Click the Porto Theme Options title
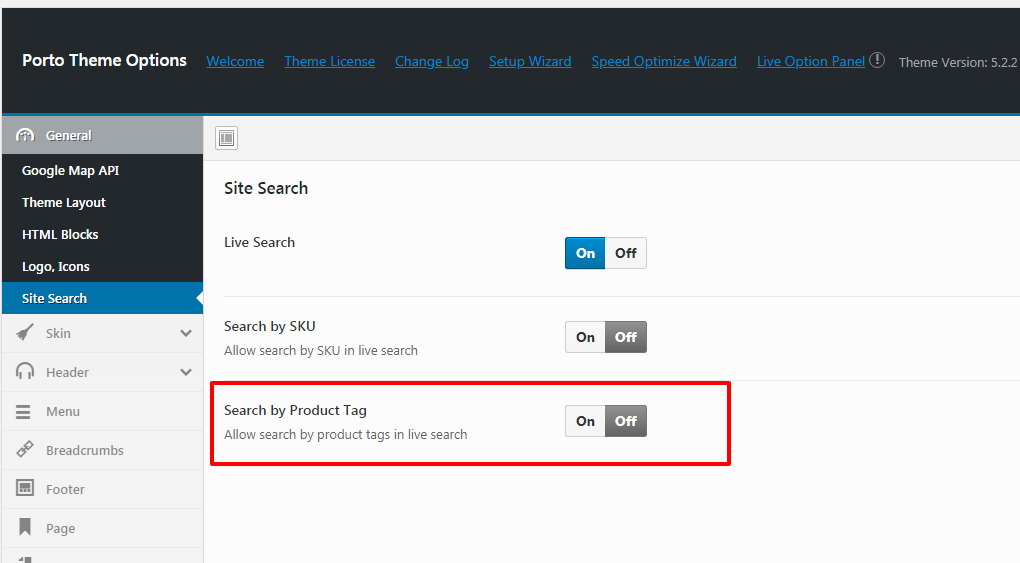 (104, 61)
